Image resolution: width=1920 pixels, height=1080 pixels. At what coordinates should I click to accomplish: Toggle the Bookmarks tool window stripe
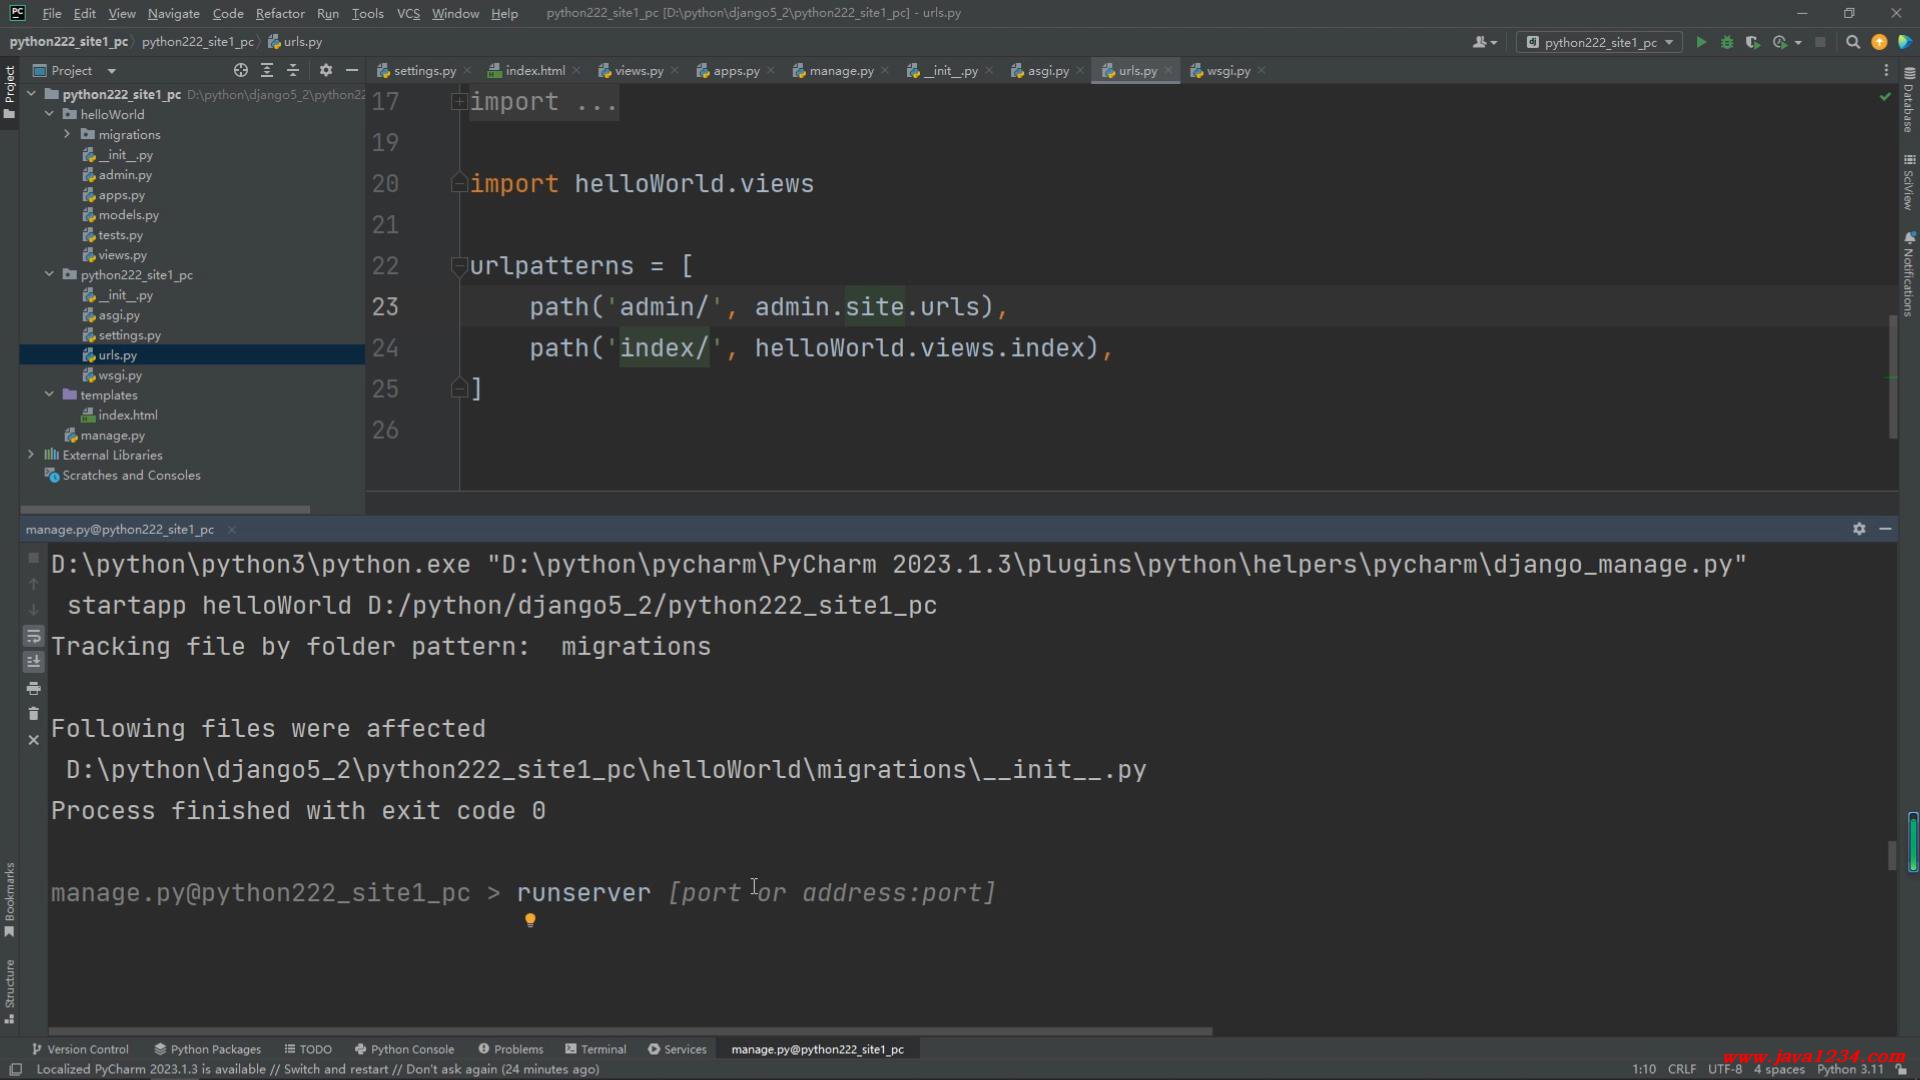pos(9,897)
